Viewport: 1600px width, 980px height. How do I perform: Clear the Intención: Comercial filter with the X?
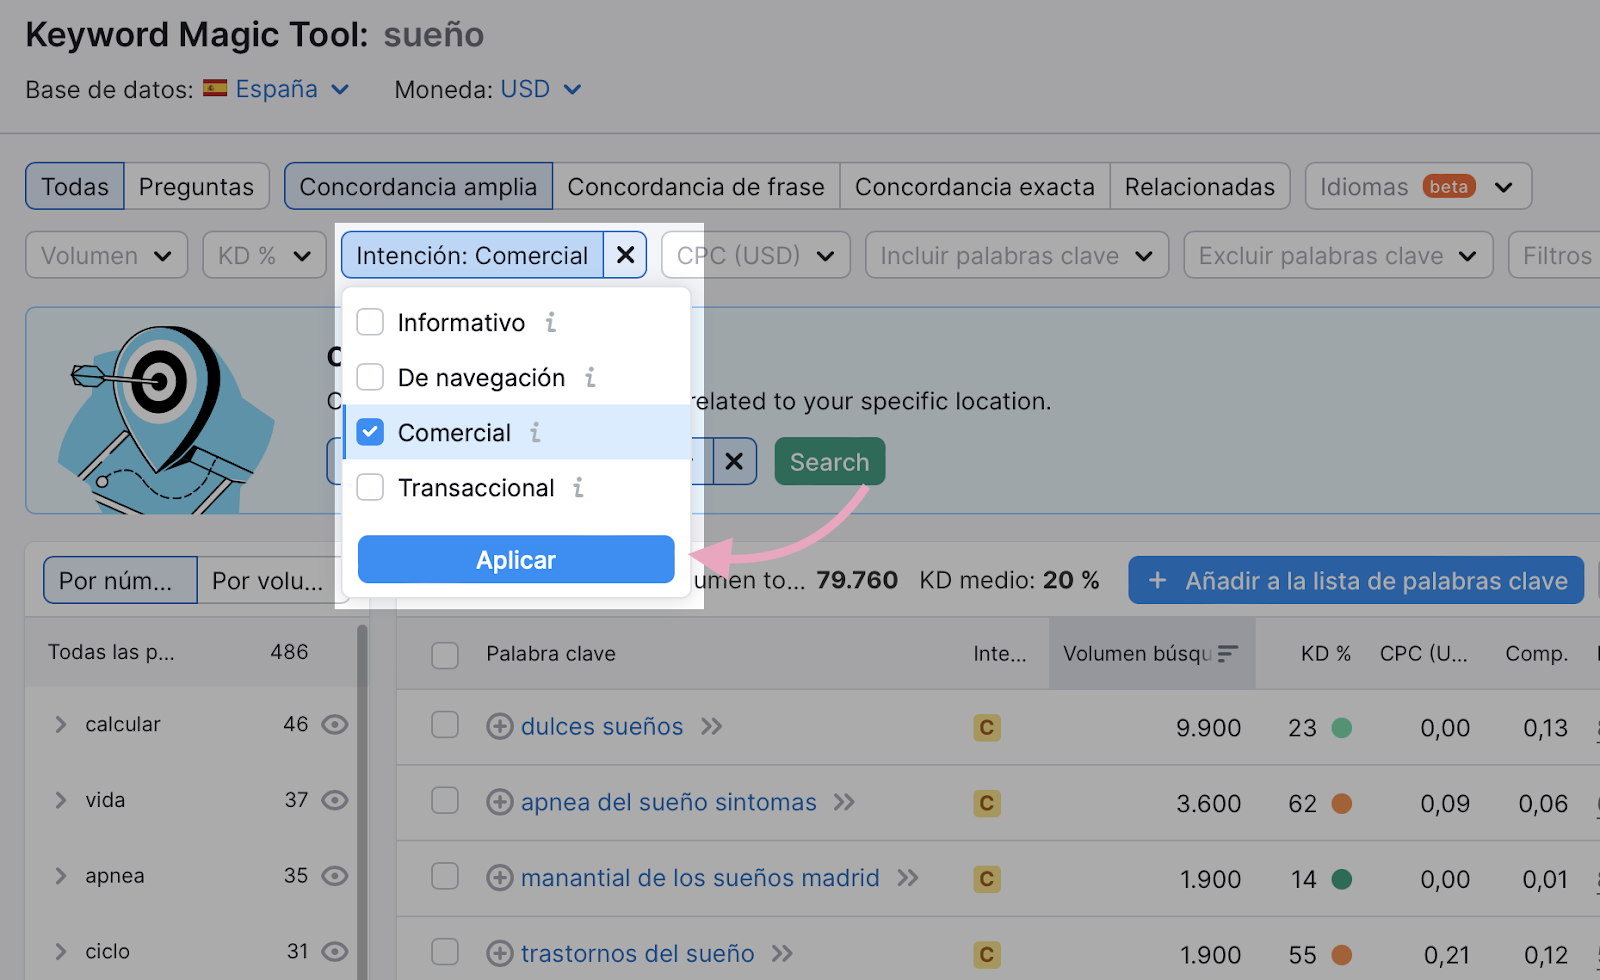[625, 255]
